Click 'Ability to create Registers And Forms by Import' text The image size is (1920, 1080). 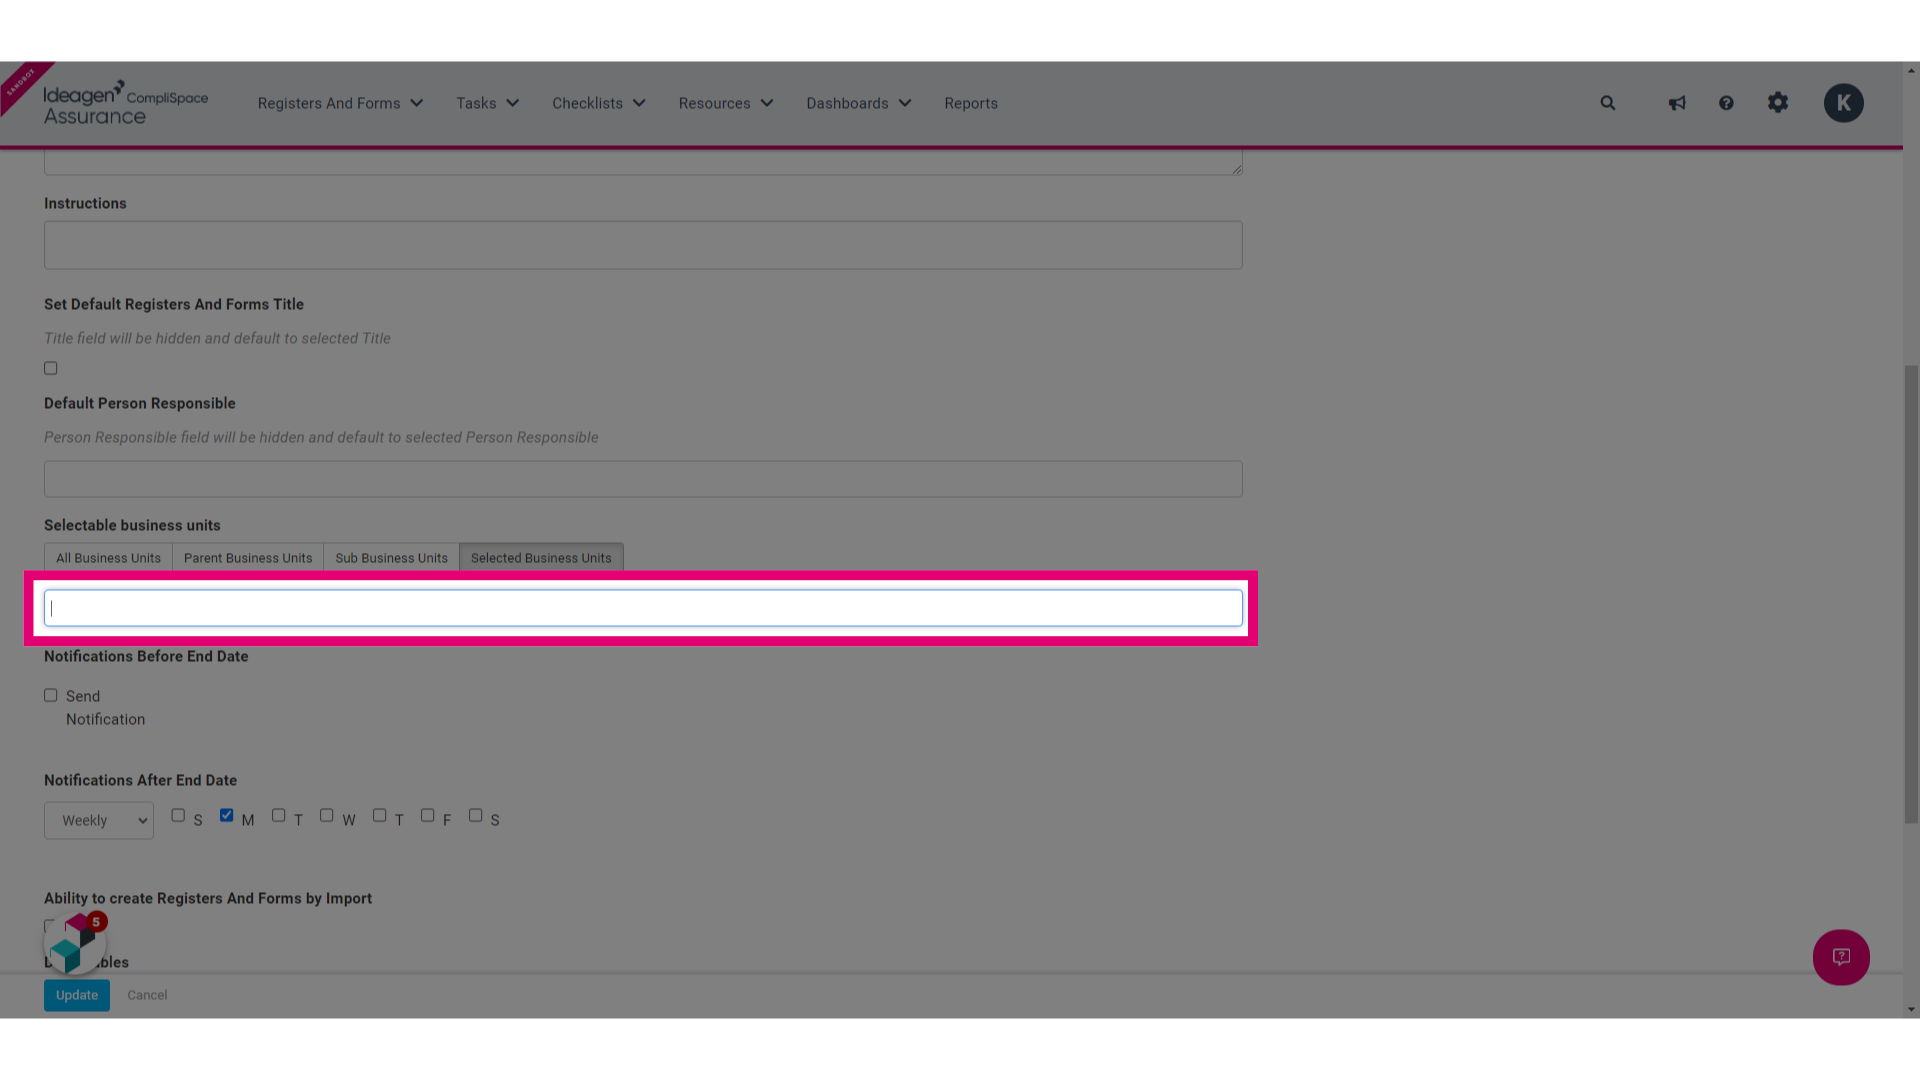click(208, 898)
